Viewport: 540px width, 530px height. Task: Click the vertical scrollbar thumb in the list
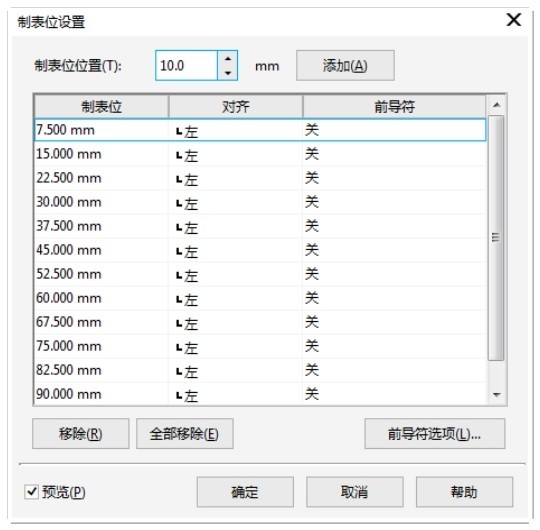click(x=496, y=238)
